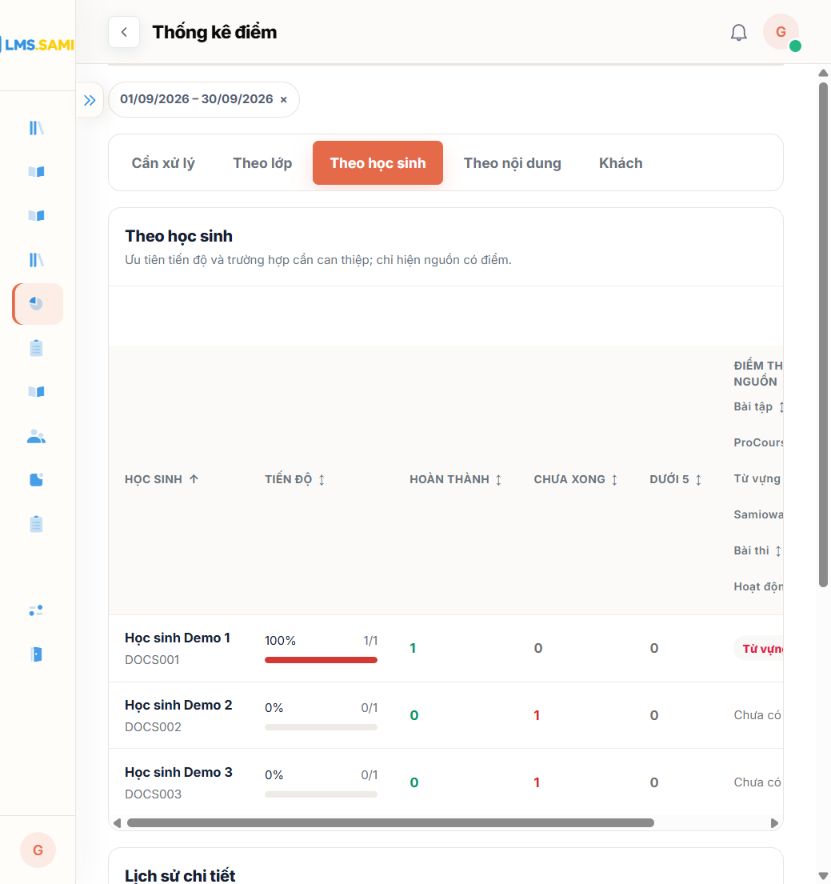Click the horizontal scrollbar right arrow
831x884 pixels.
click(x=775, y=823)
